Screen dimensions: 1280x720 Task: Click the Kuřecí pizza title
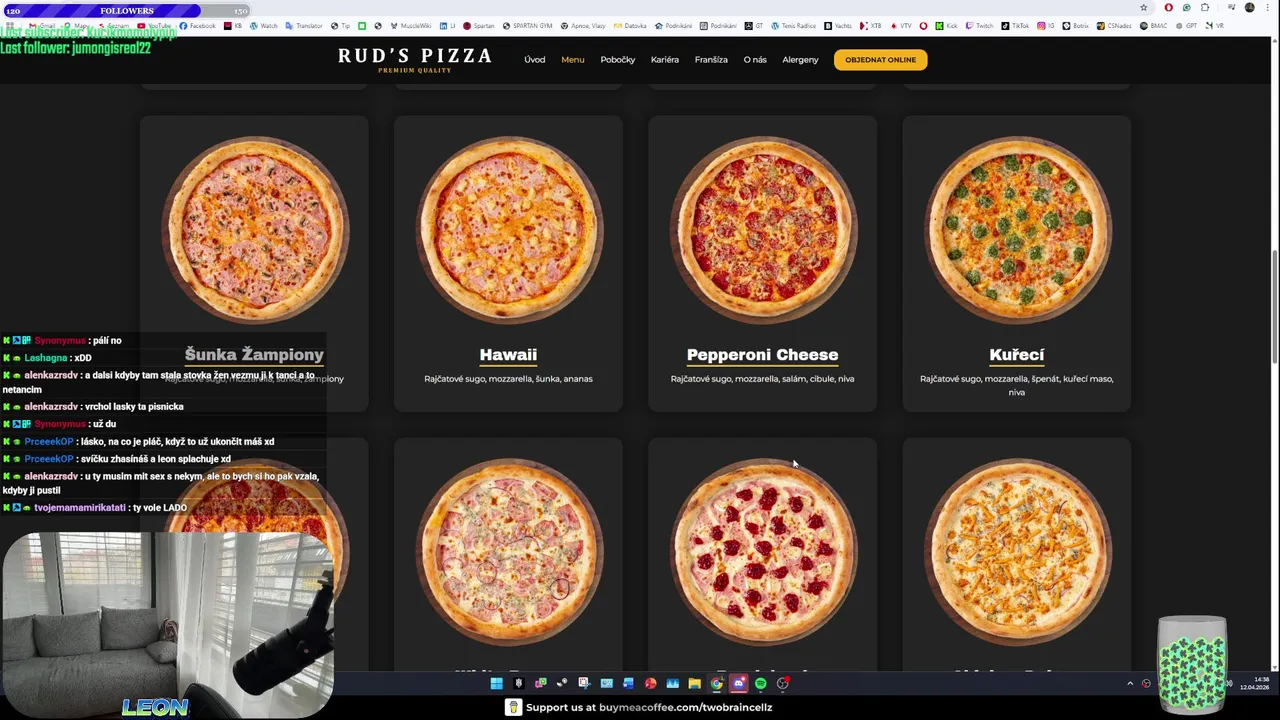pos(1017,355)
